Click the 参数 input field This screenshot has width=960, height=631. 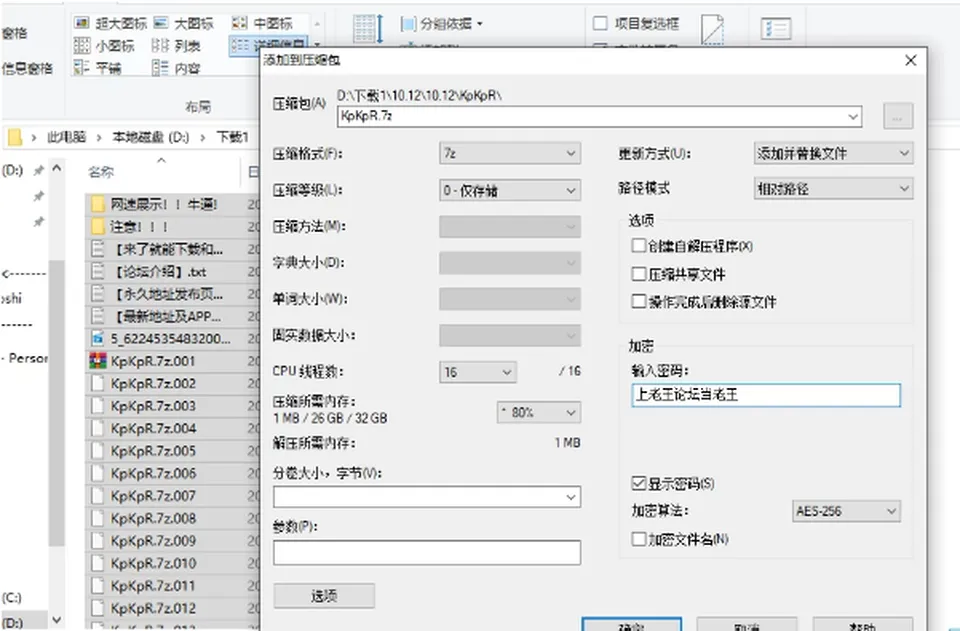coord(427,553)
